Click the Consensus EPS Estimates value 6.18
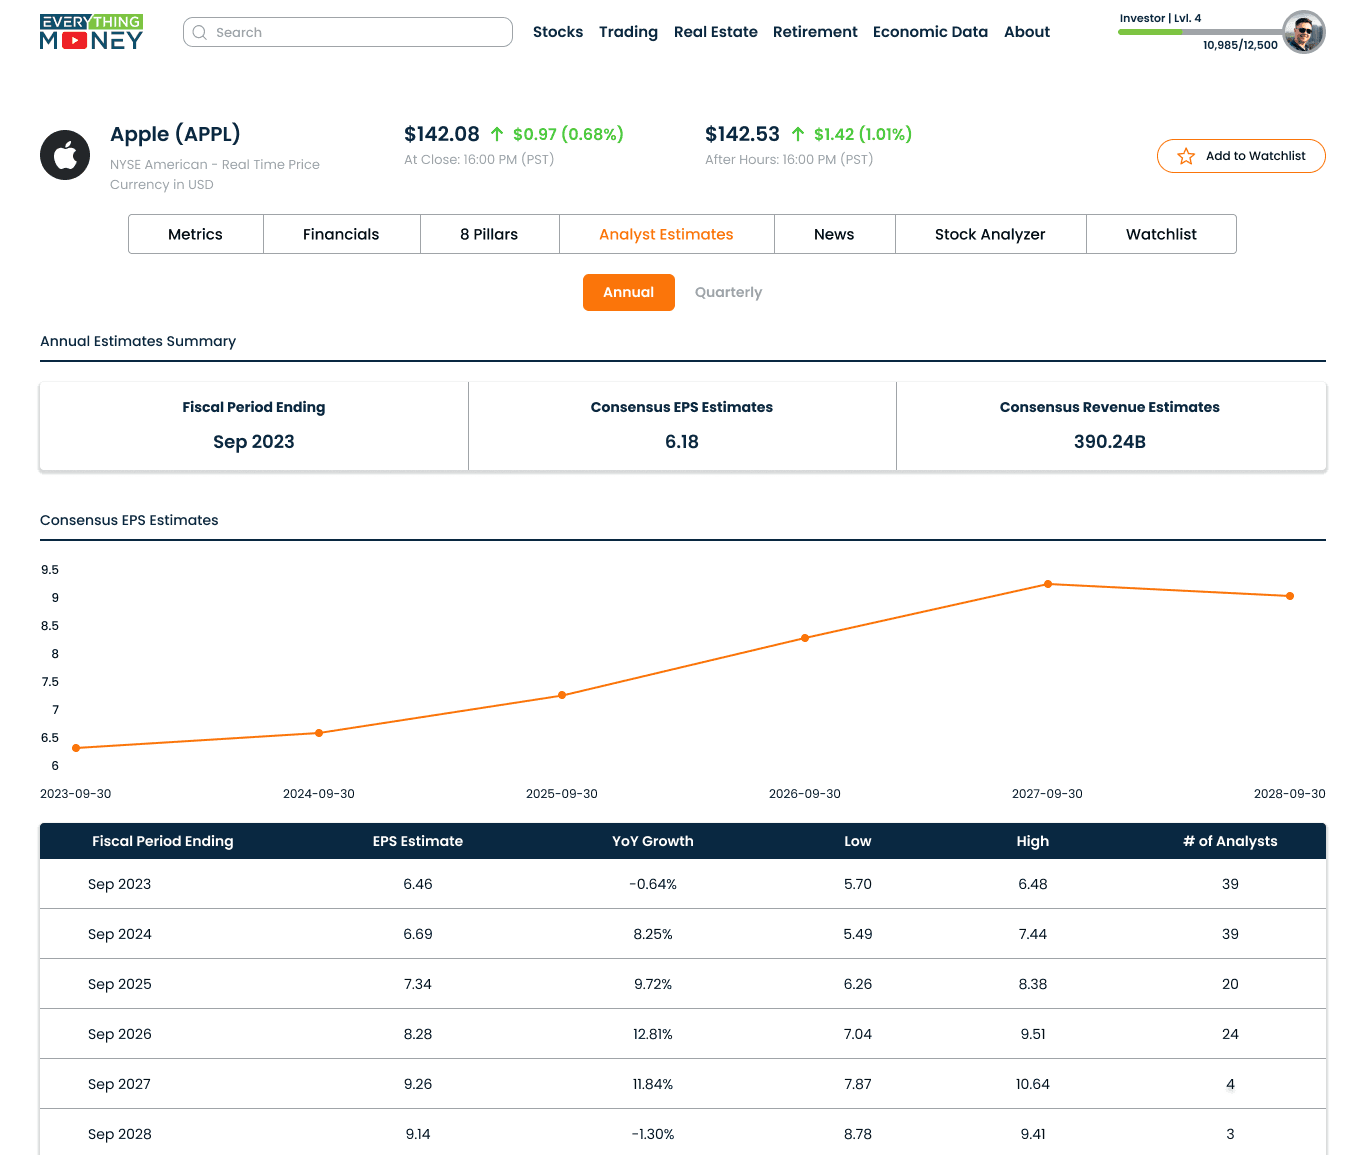This screenshot has height=1155, width=1366. [682, 442]
